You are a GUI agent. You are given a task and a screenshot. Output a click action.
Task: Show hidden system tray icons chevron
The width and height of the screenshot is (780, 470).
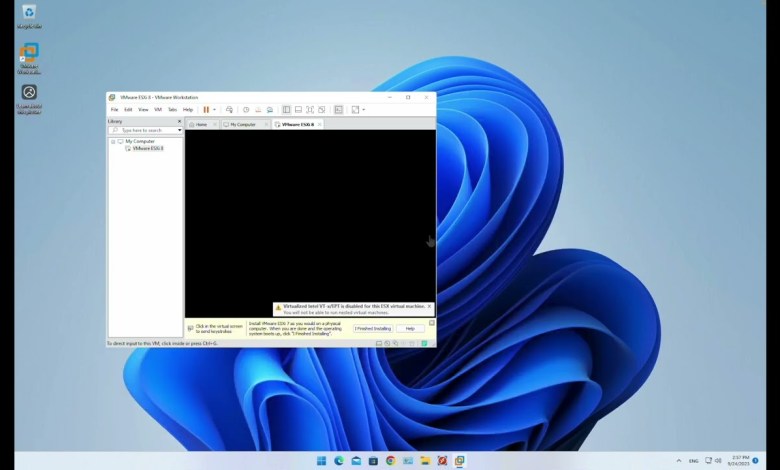679,461
